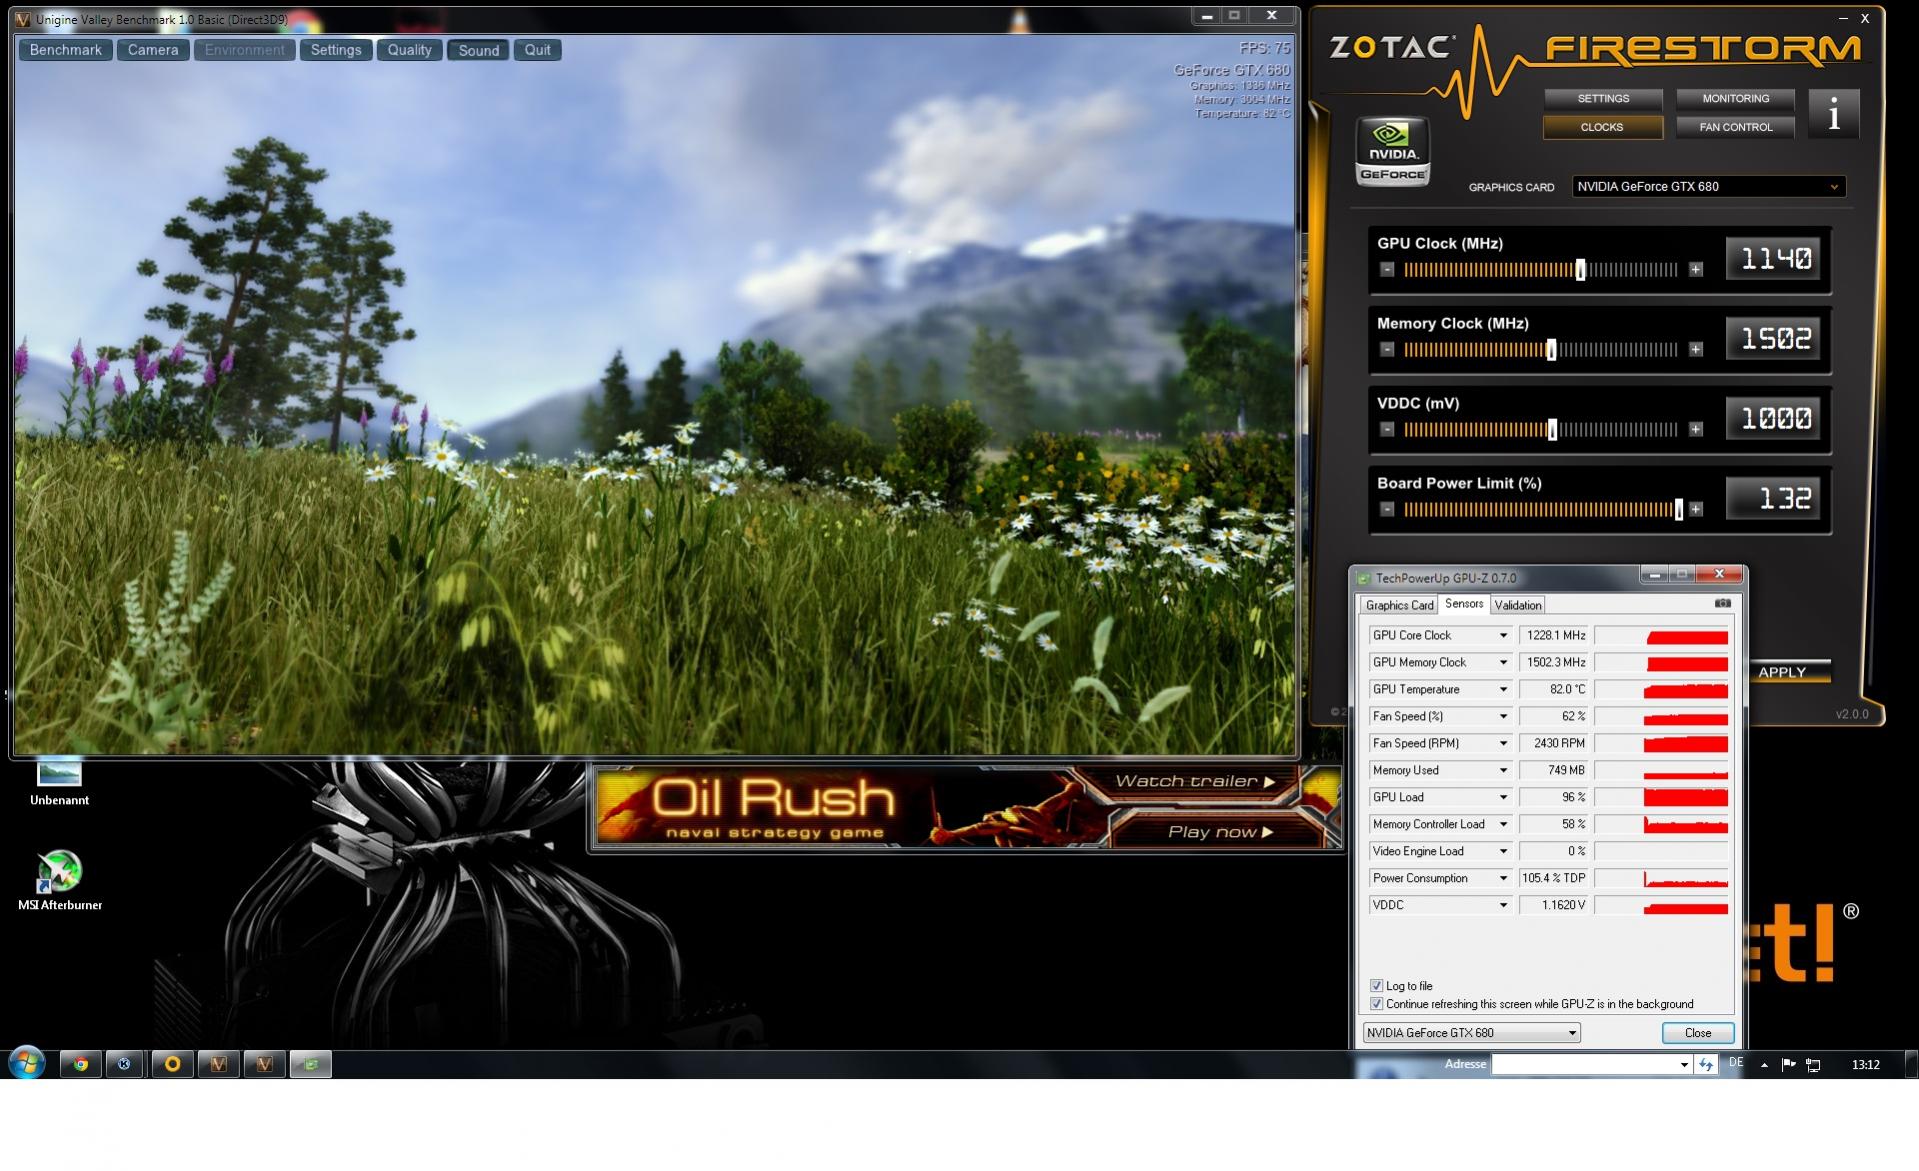
Task: Click the Board Power Limit slider handle
Action: tap(1679, 510)
